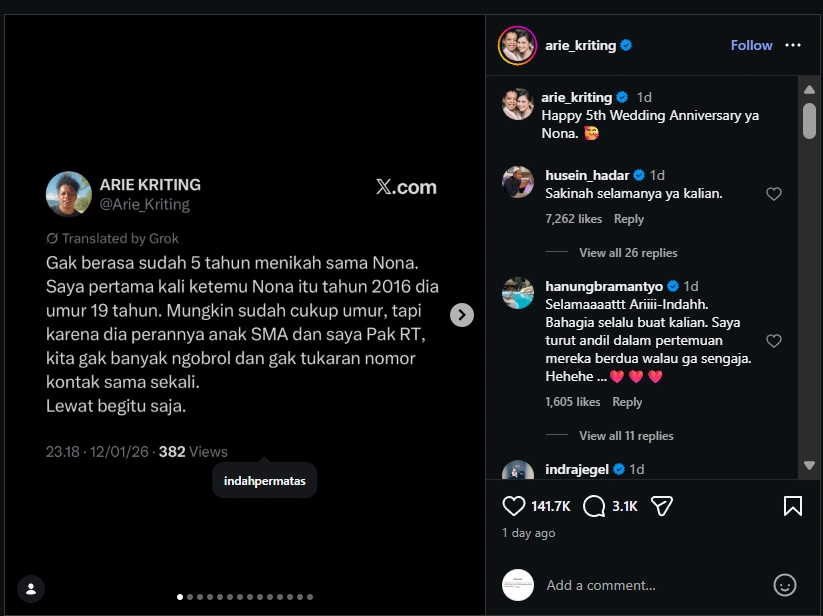Share the post via the paper plane icon
The width and height of the screenshot is (823, 616).
(x=661, y=506)
